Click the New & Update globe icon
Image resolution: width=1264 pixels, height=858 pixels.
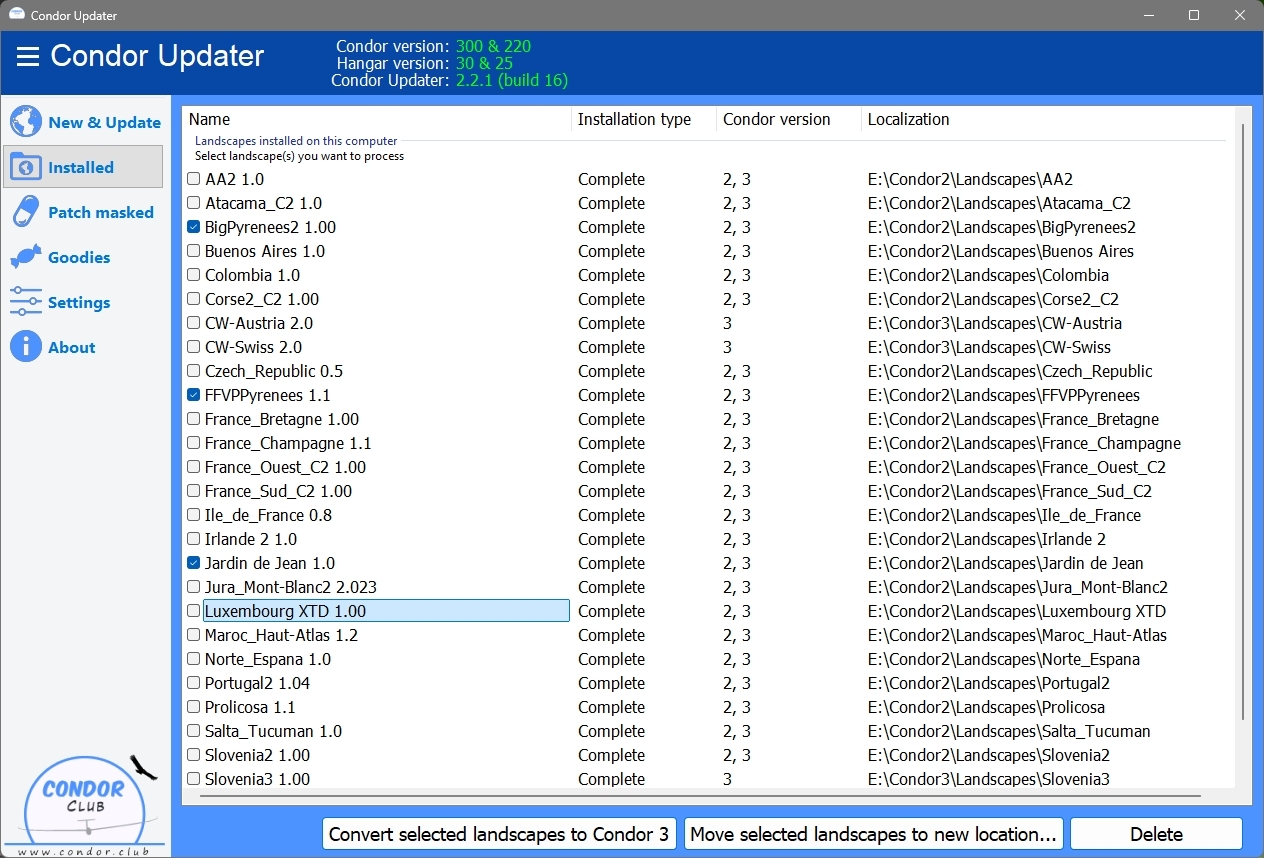(x=26, y=122)
